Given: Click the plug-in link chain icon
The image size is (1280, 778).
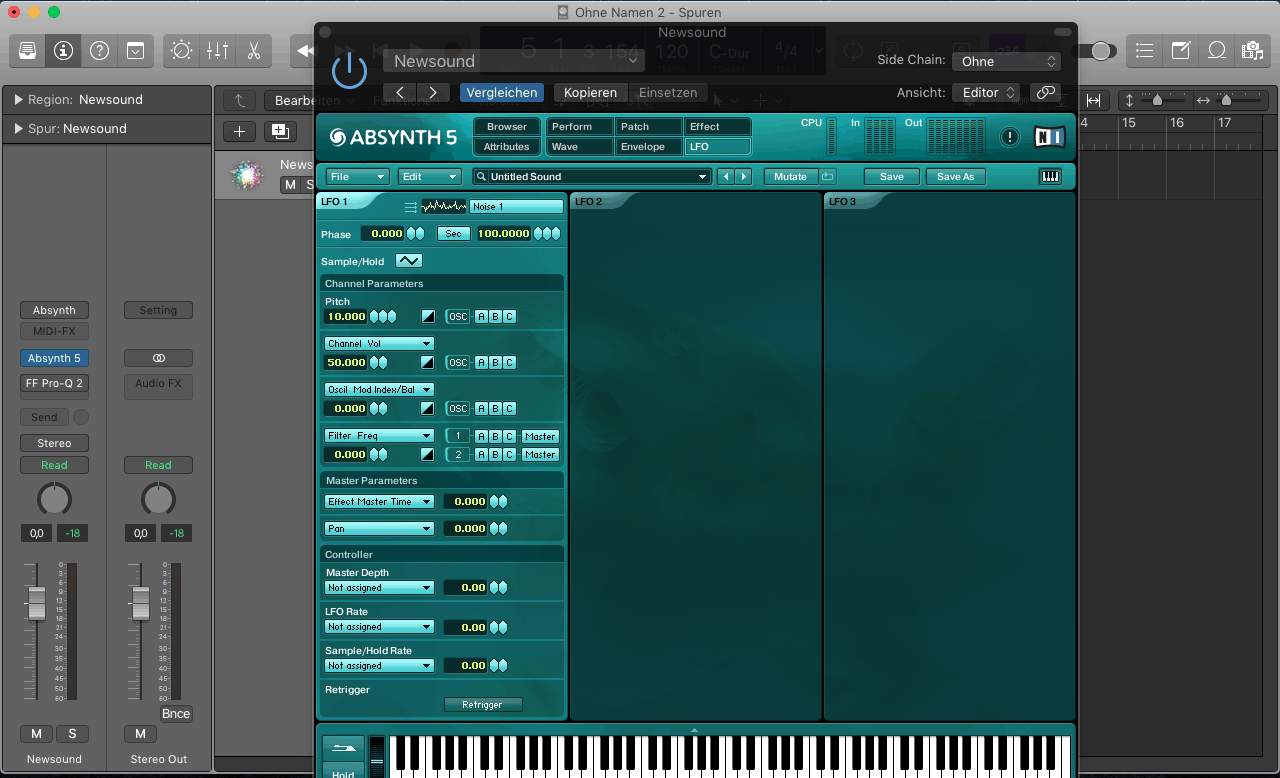Looking at the screenshot, I should pos(1045,92).
